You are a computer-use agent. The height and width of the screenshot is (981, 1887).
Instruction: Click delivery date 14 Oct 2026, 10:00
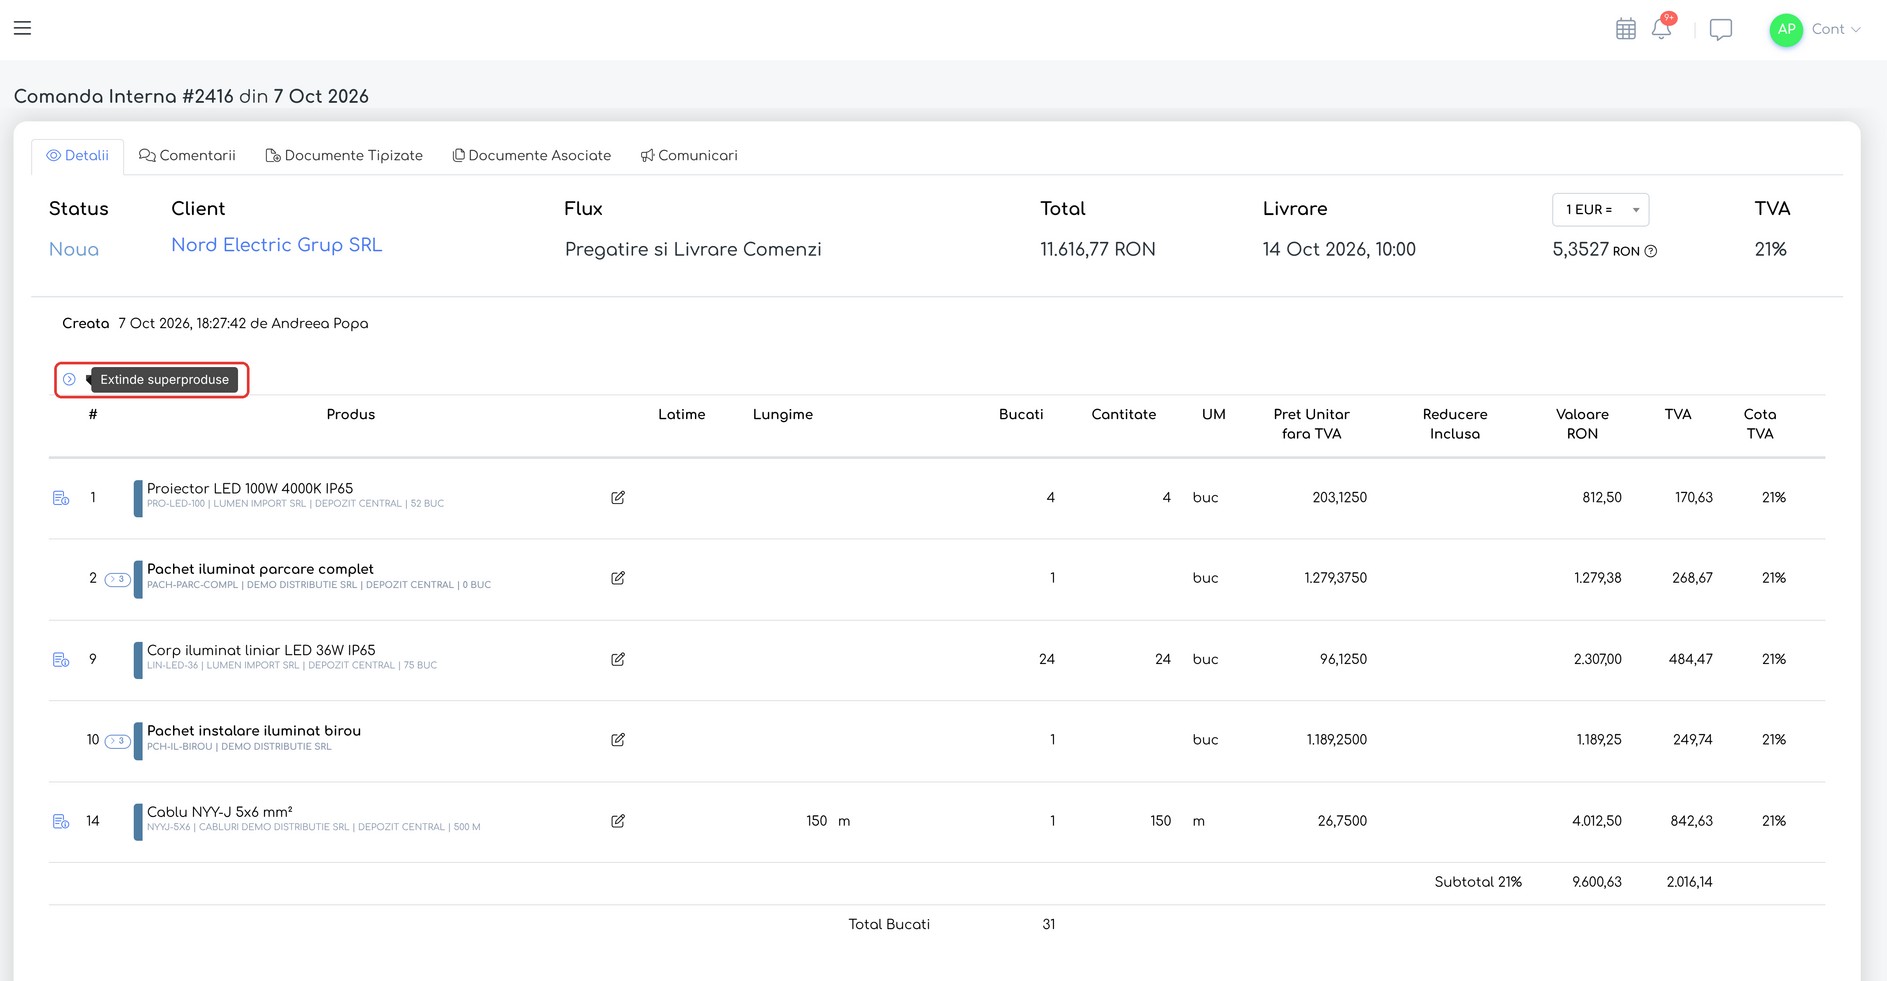(x=1339, y=249)
